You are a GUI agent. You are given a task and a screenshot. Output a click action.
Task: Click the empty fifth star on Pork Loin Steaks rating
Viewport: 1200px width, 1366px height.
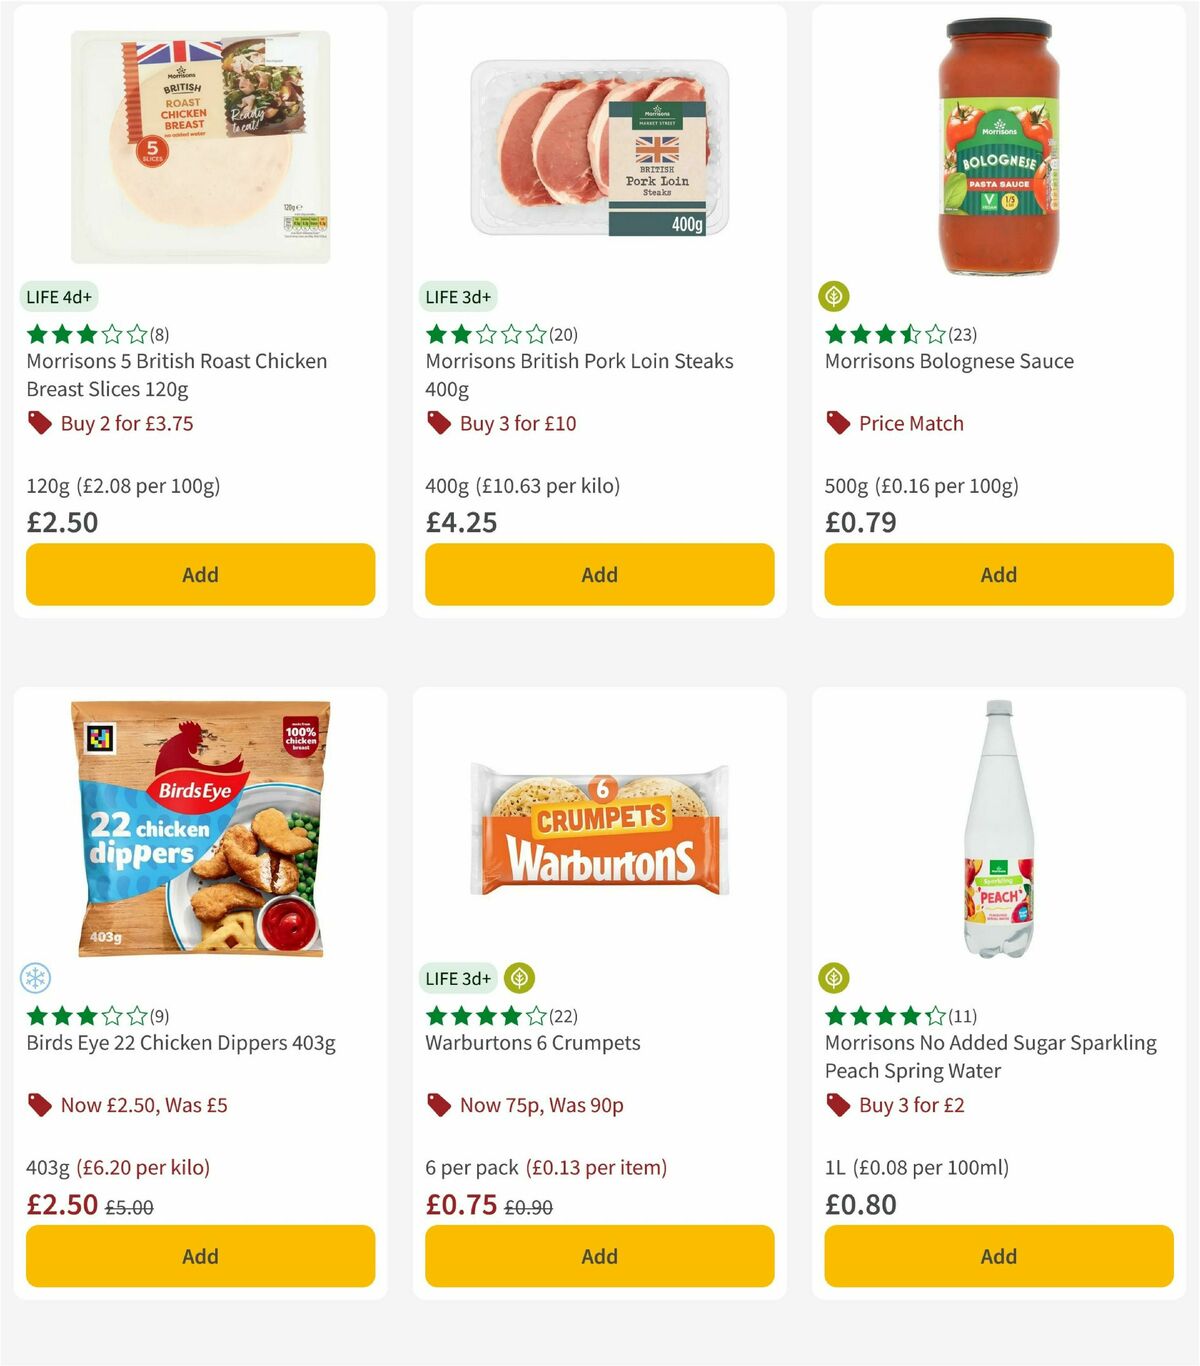tap(536, 335)
